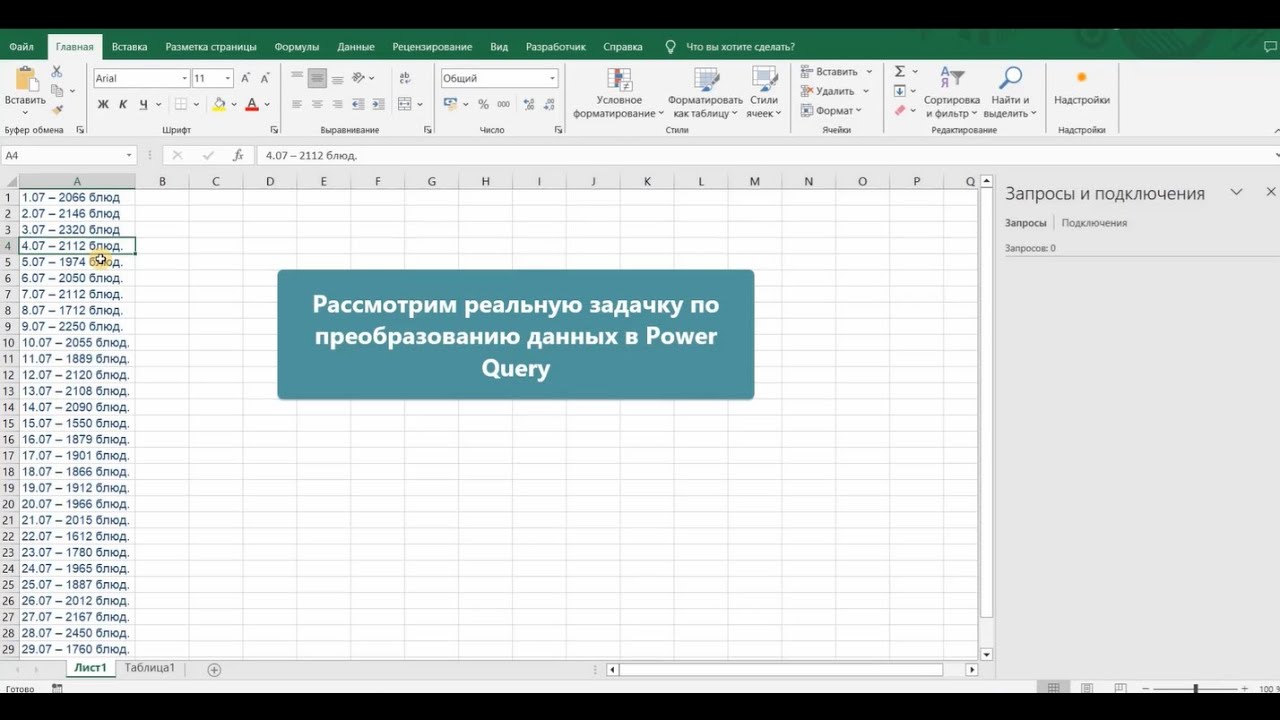1280x720 pixels.
Task: Click the font color red A swatch
Action: (x=252, y=104)
